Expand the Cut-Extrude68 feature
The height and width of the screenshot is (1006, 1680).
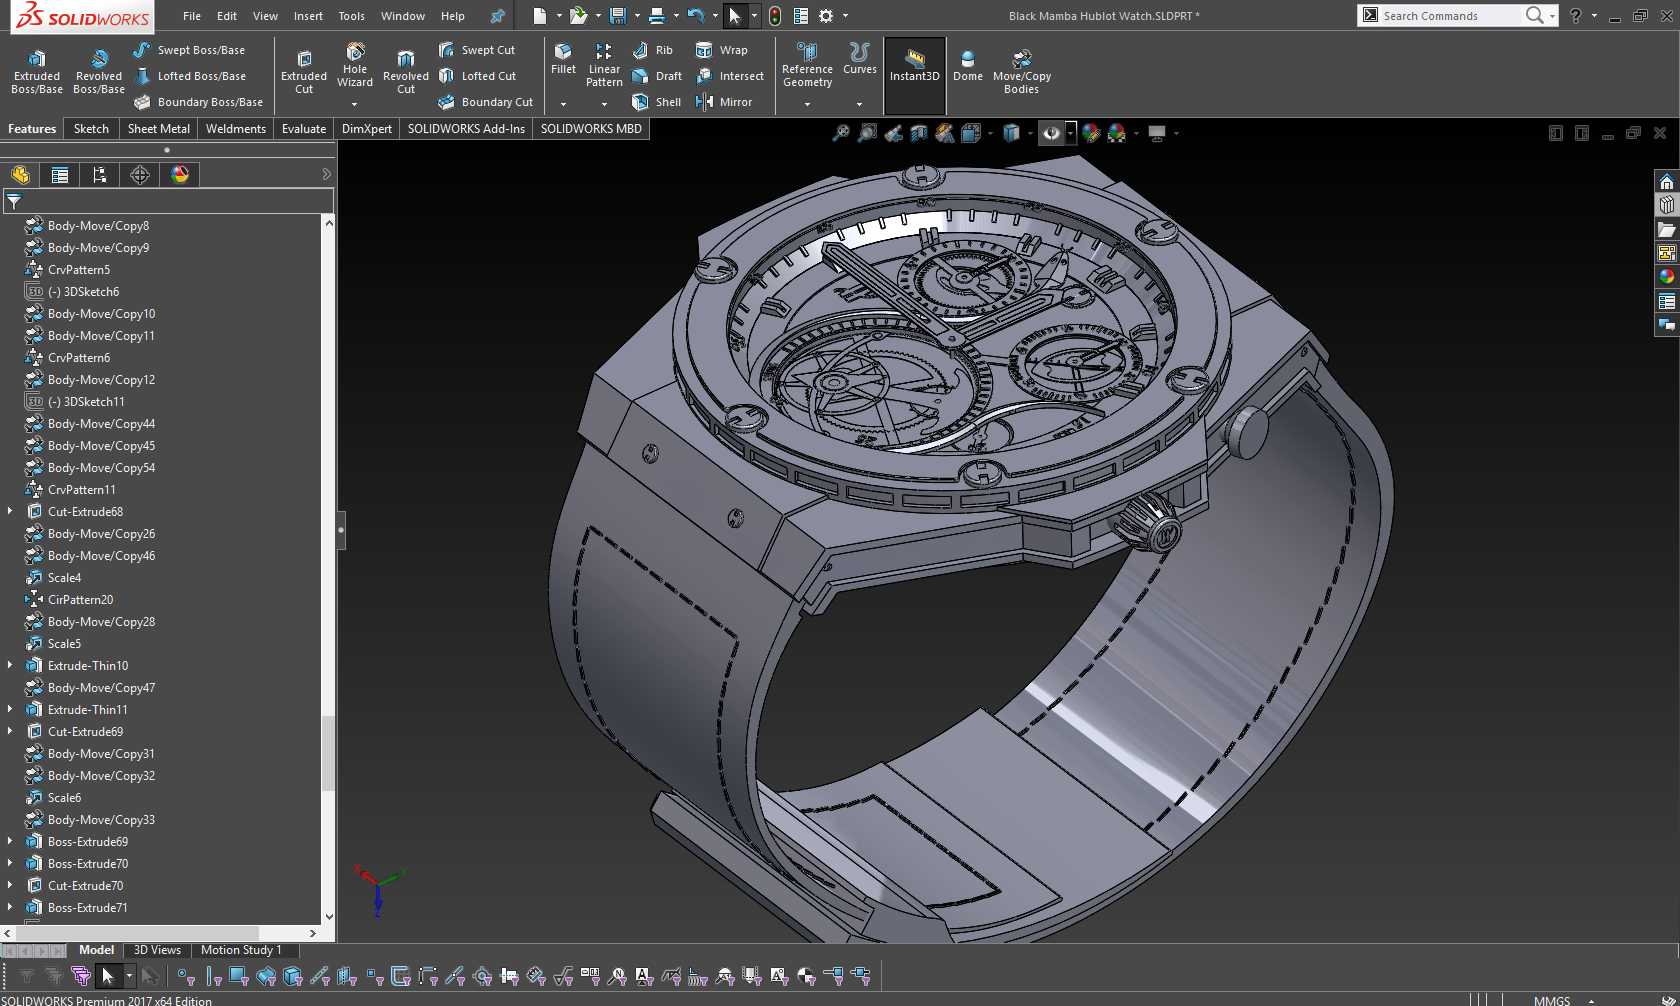(10, 511)
